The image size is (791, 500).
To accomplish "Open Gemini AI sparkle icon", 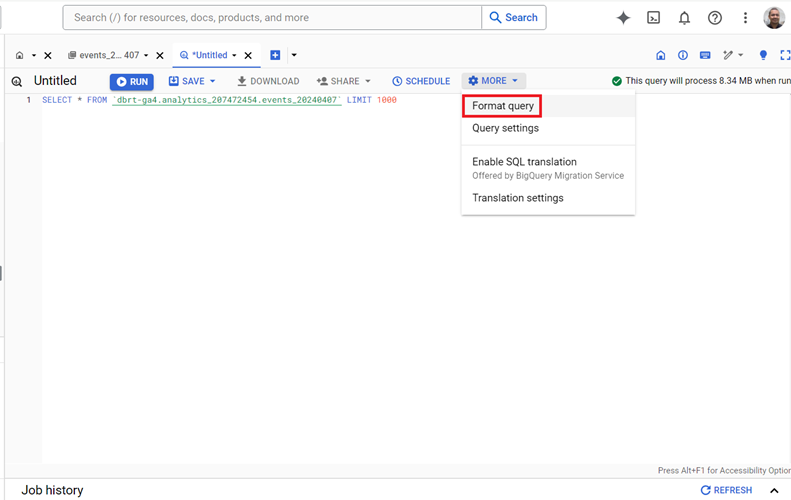I will click(x=623, y=18).
